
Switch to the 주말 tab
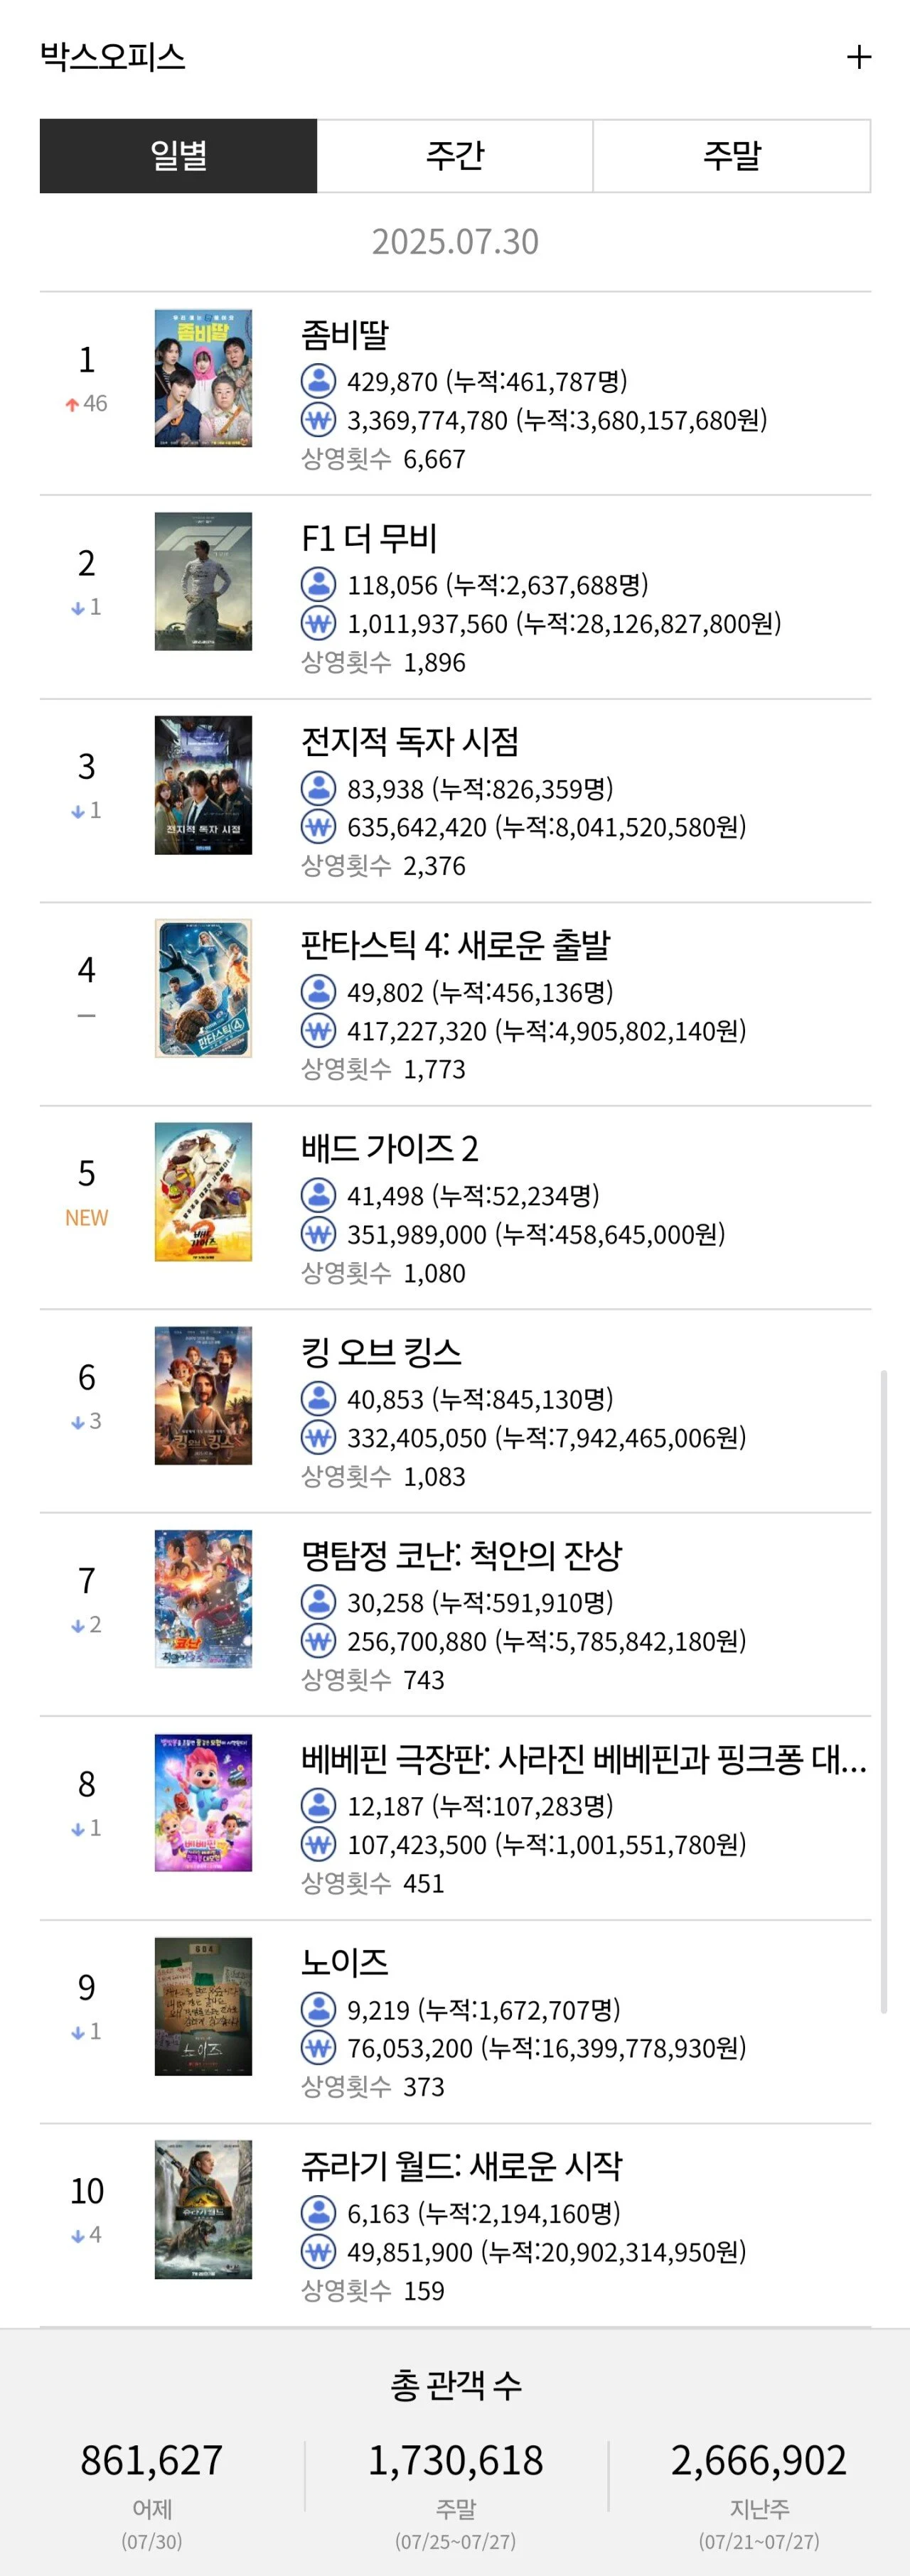click(x=732, y=156)
